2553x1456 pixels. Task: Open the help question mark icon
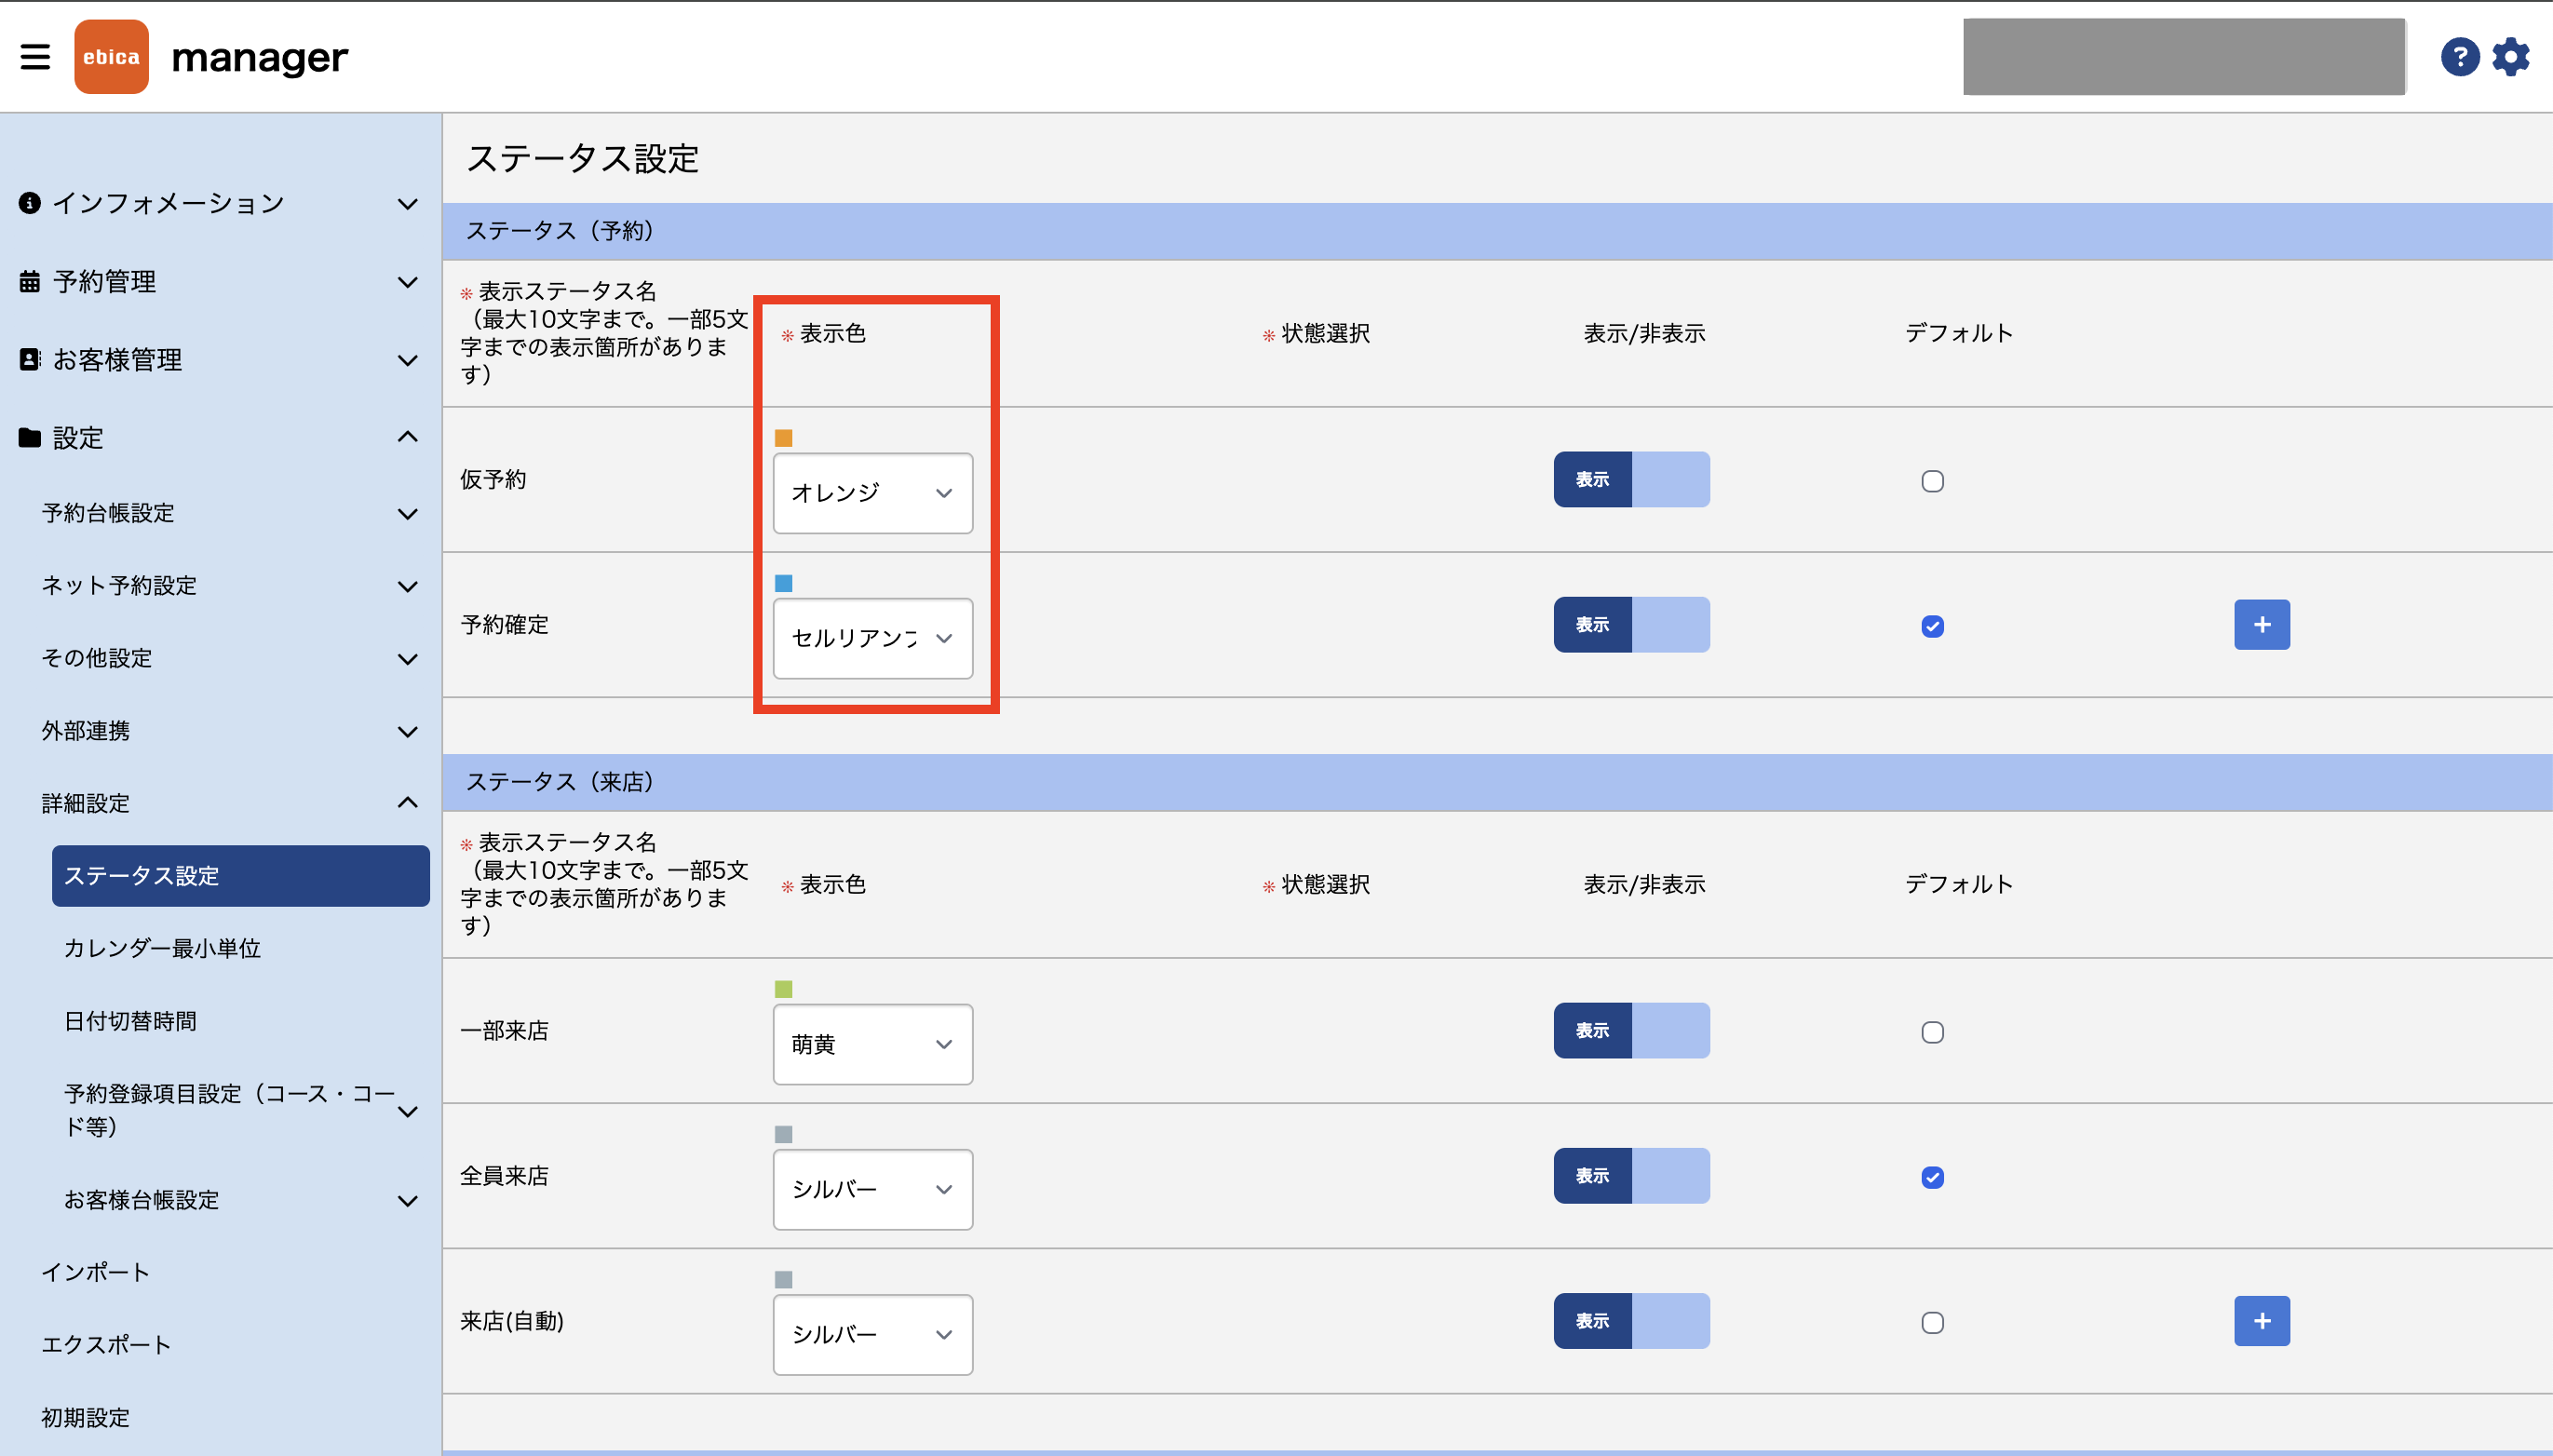click(2459, 57)
